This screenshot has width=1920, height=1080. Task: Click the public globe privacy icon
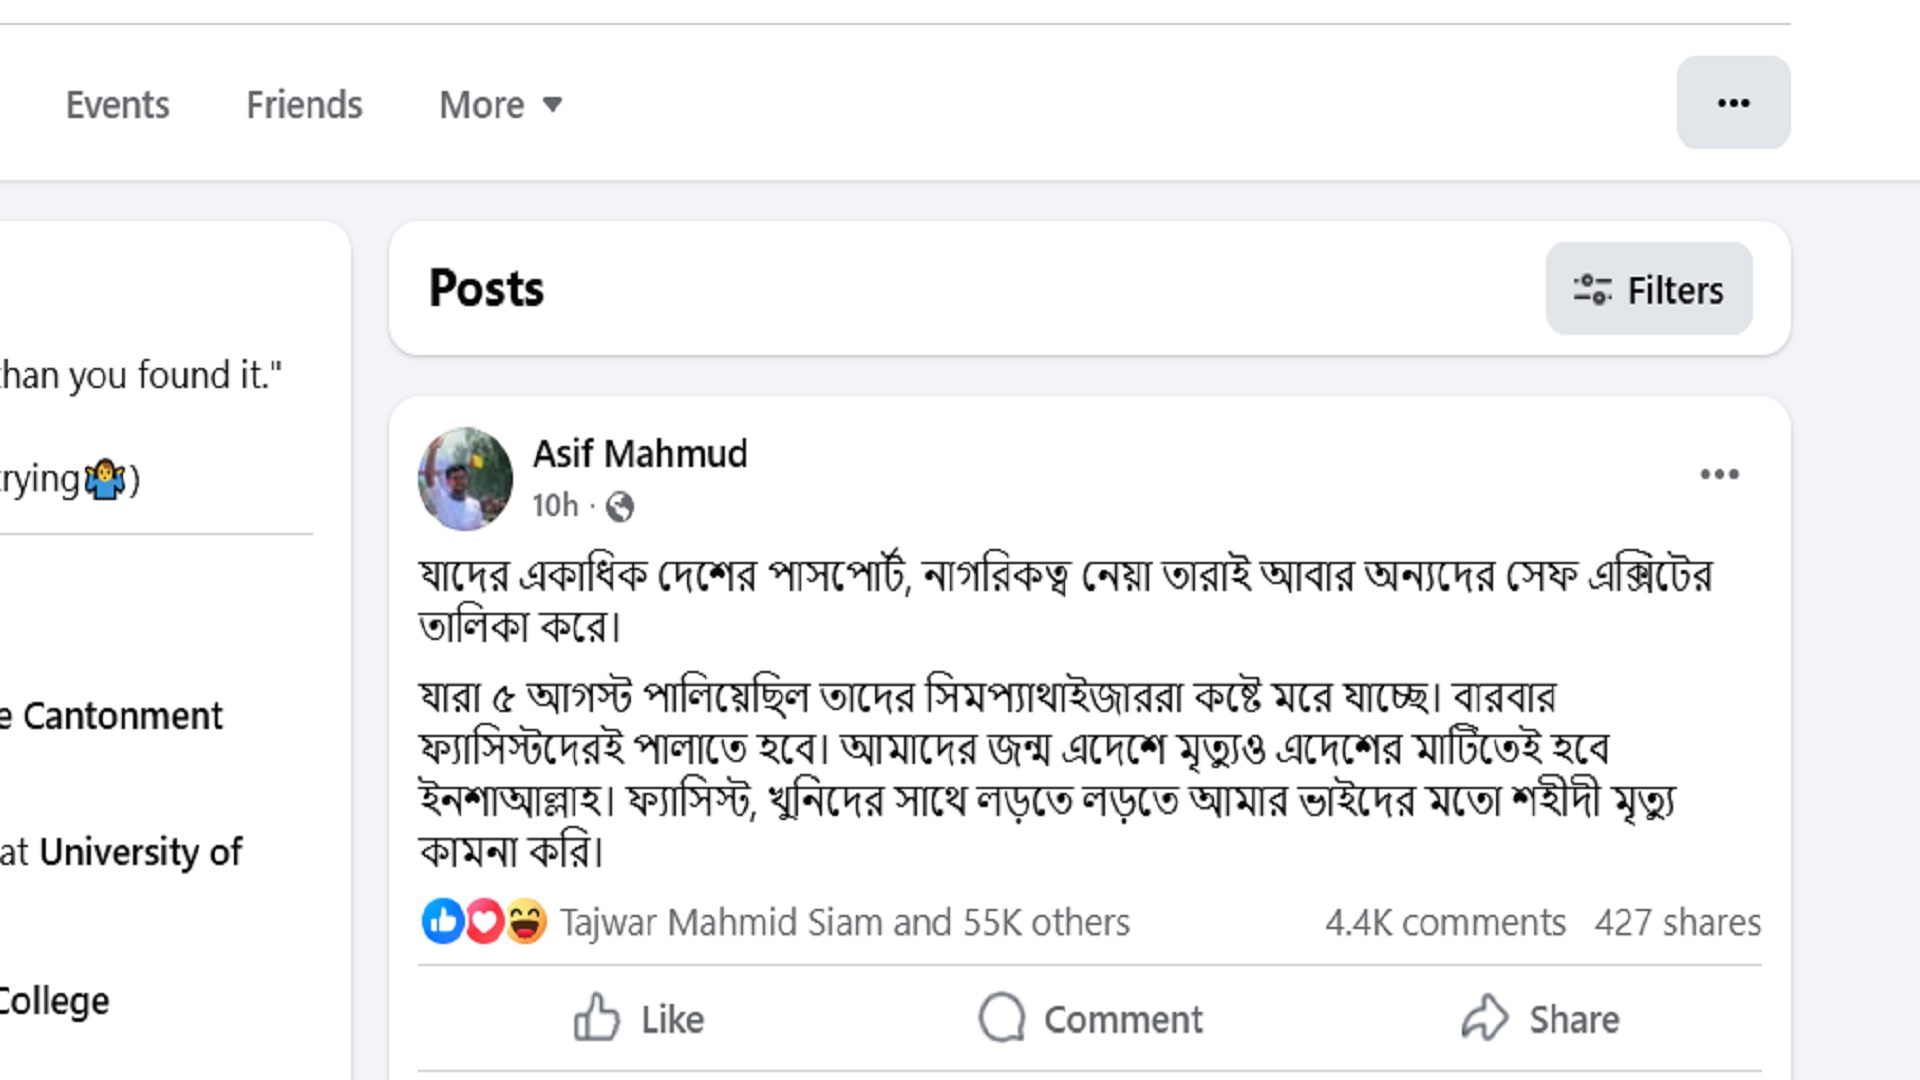[620, 507]
